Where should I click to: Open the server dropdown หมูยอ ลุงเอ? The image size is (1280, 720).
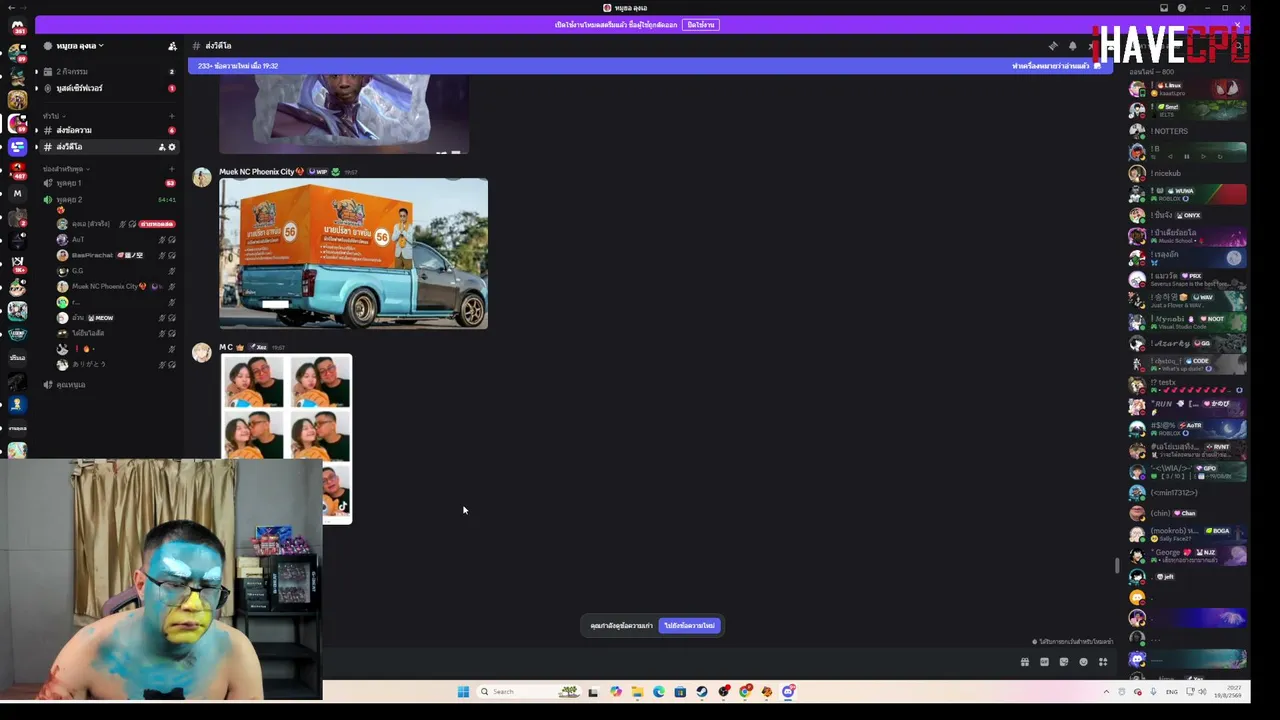click(x=80, y=46)
